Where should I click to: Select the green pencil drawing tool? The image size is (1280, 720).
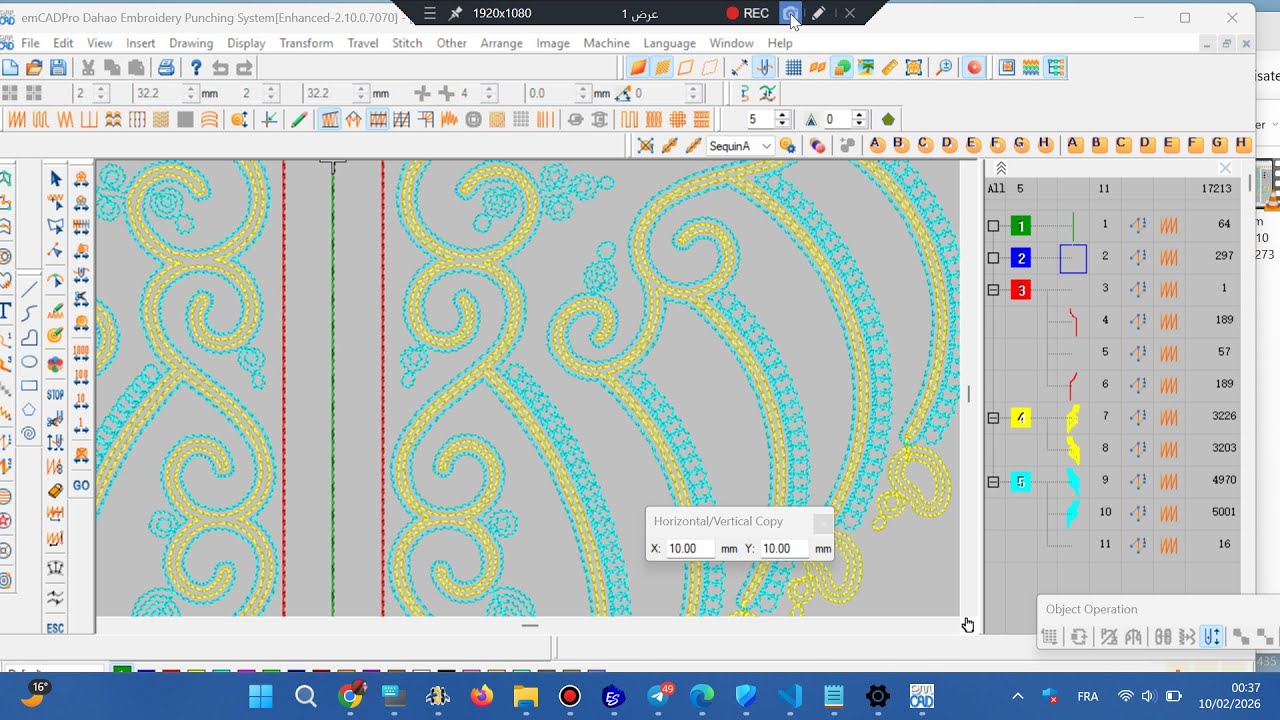(299, 119)
